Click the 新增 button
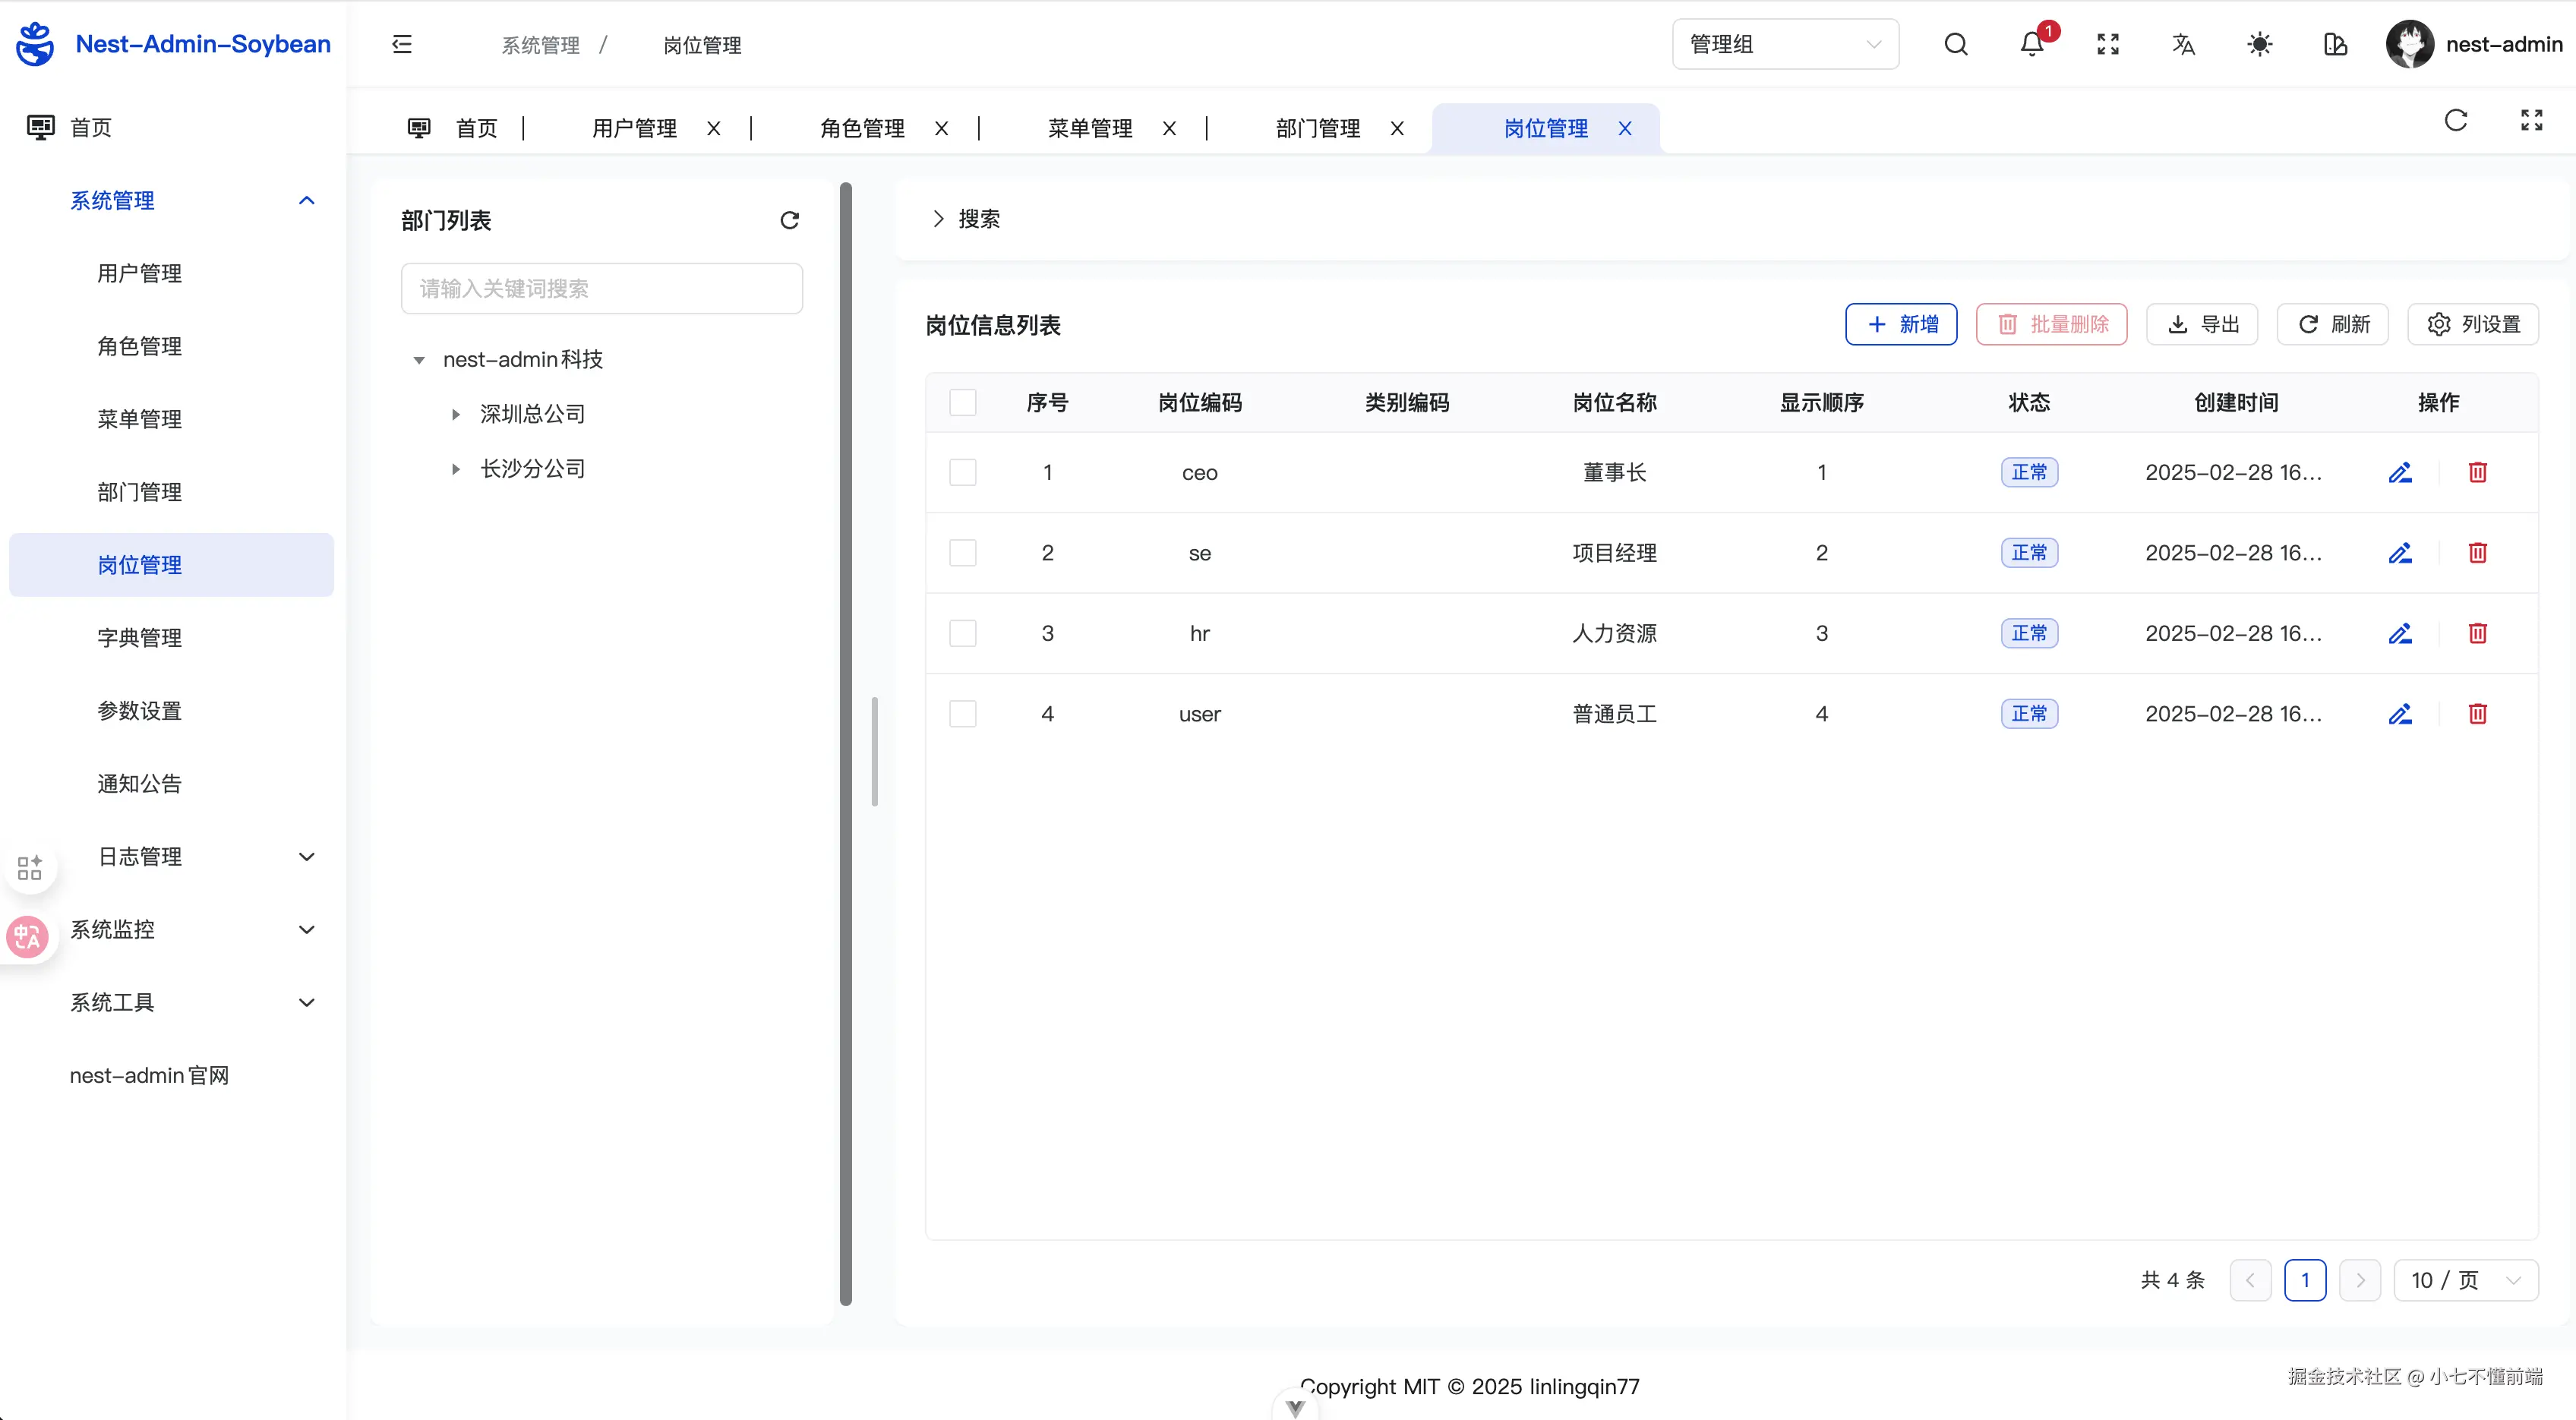This screenshot has height=1420, width=2576. pyautogui.click(x=1900, y=324)
